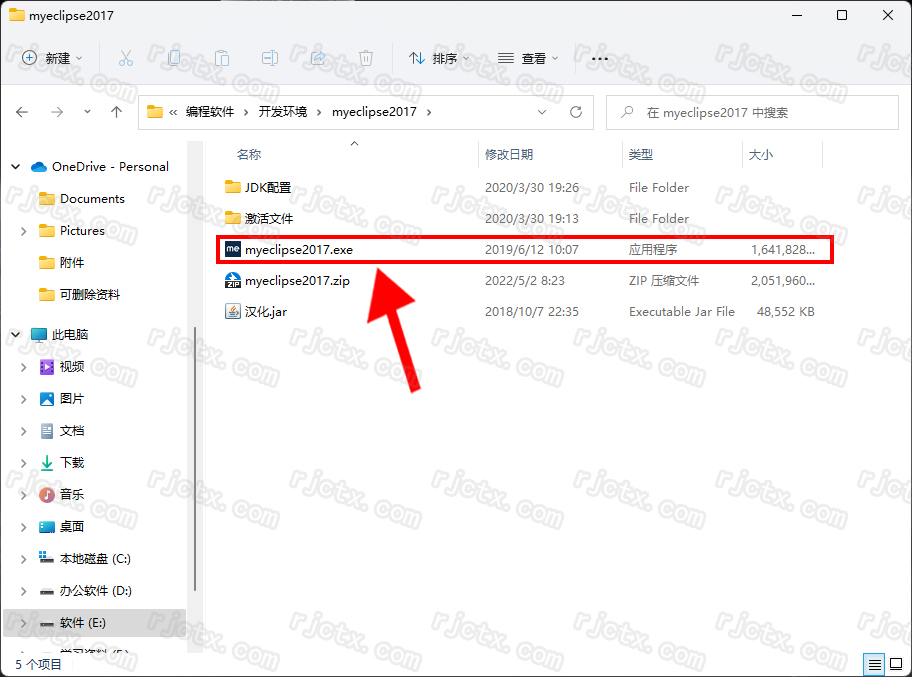Sort files by 修改日期 column header
The width and height of the screenshot is (912, 677).
509,155
